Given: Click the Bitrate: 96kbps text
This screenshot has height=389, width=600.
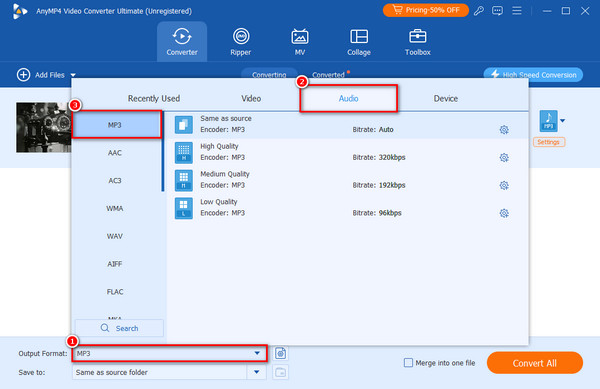Looking at the screenshot, I should tap(377, 213).
